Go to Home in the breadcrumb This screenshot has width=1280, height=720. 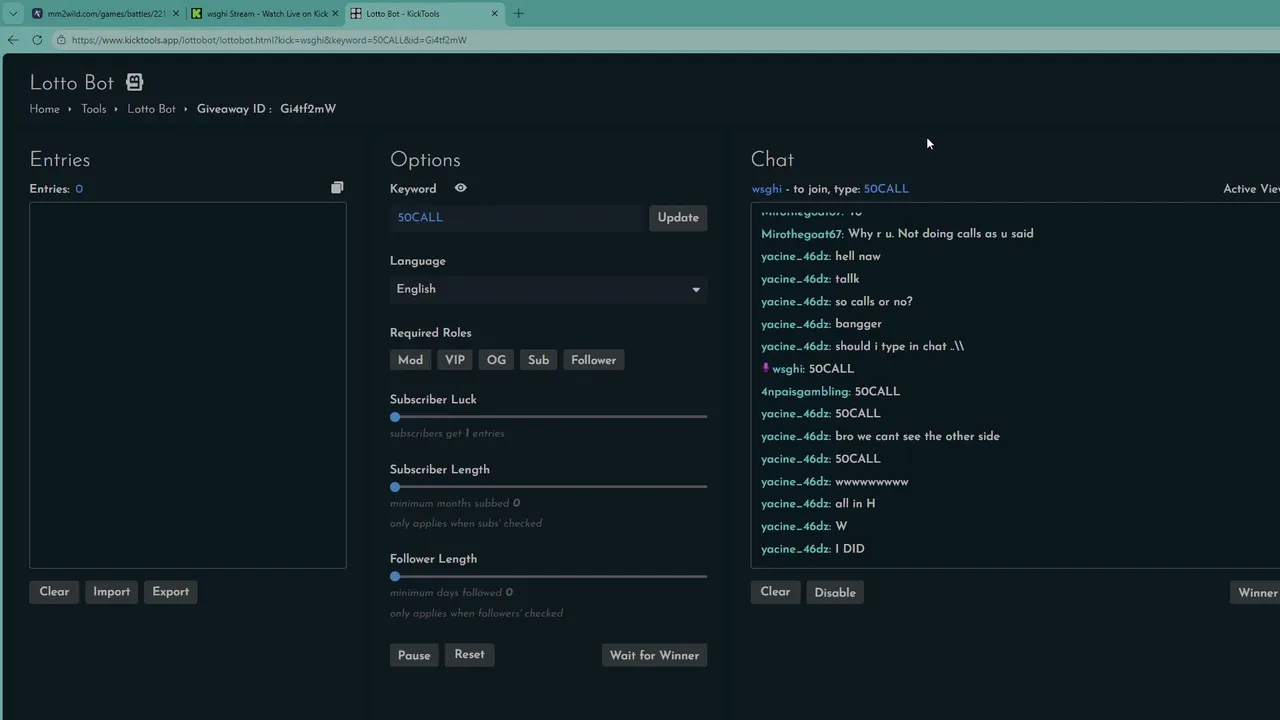tap(44, 109)
